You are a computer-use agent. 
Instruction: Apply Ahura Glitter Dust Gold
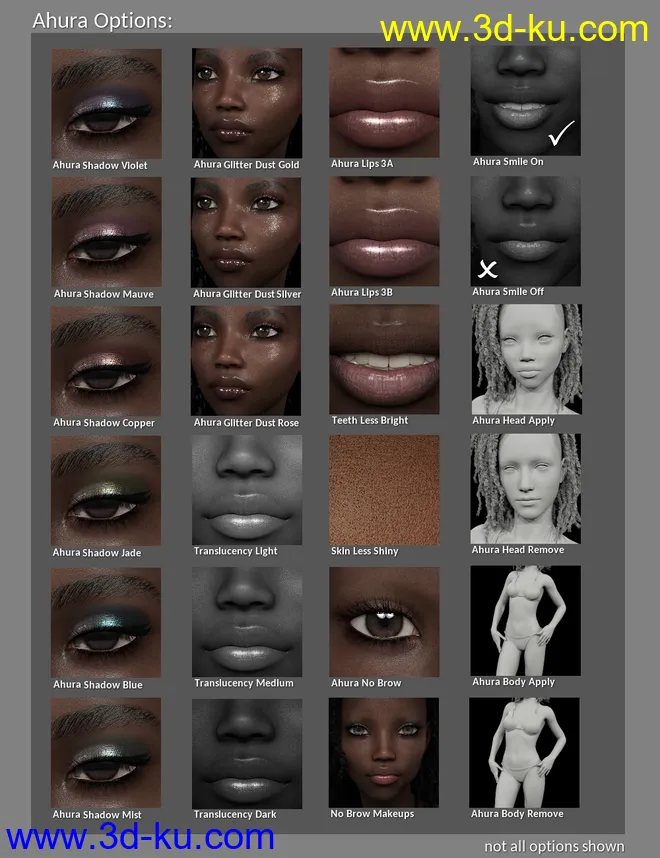(x=246, y=104)
